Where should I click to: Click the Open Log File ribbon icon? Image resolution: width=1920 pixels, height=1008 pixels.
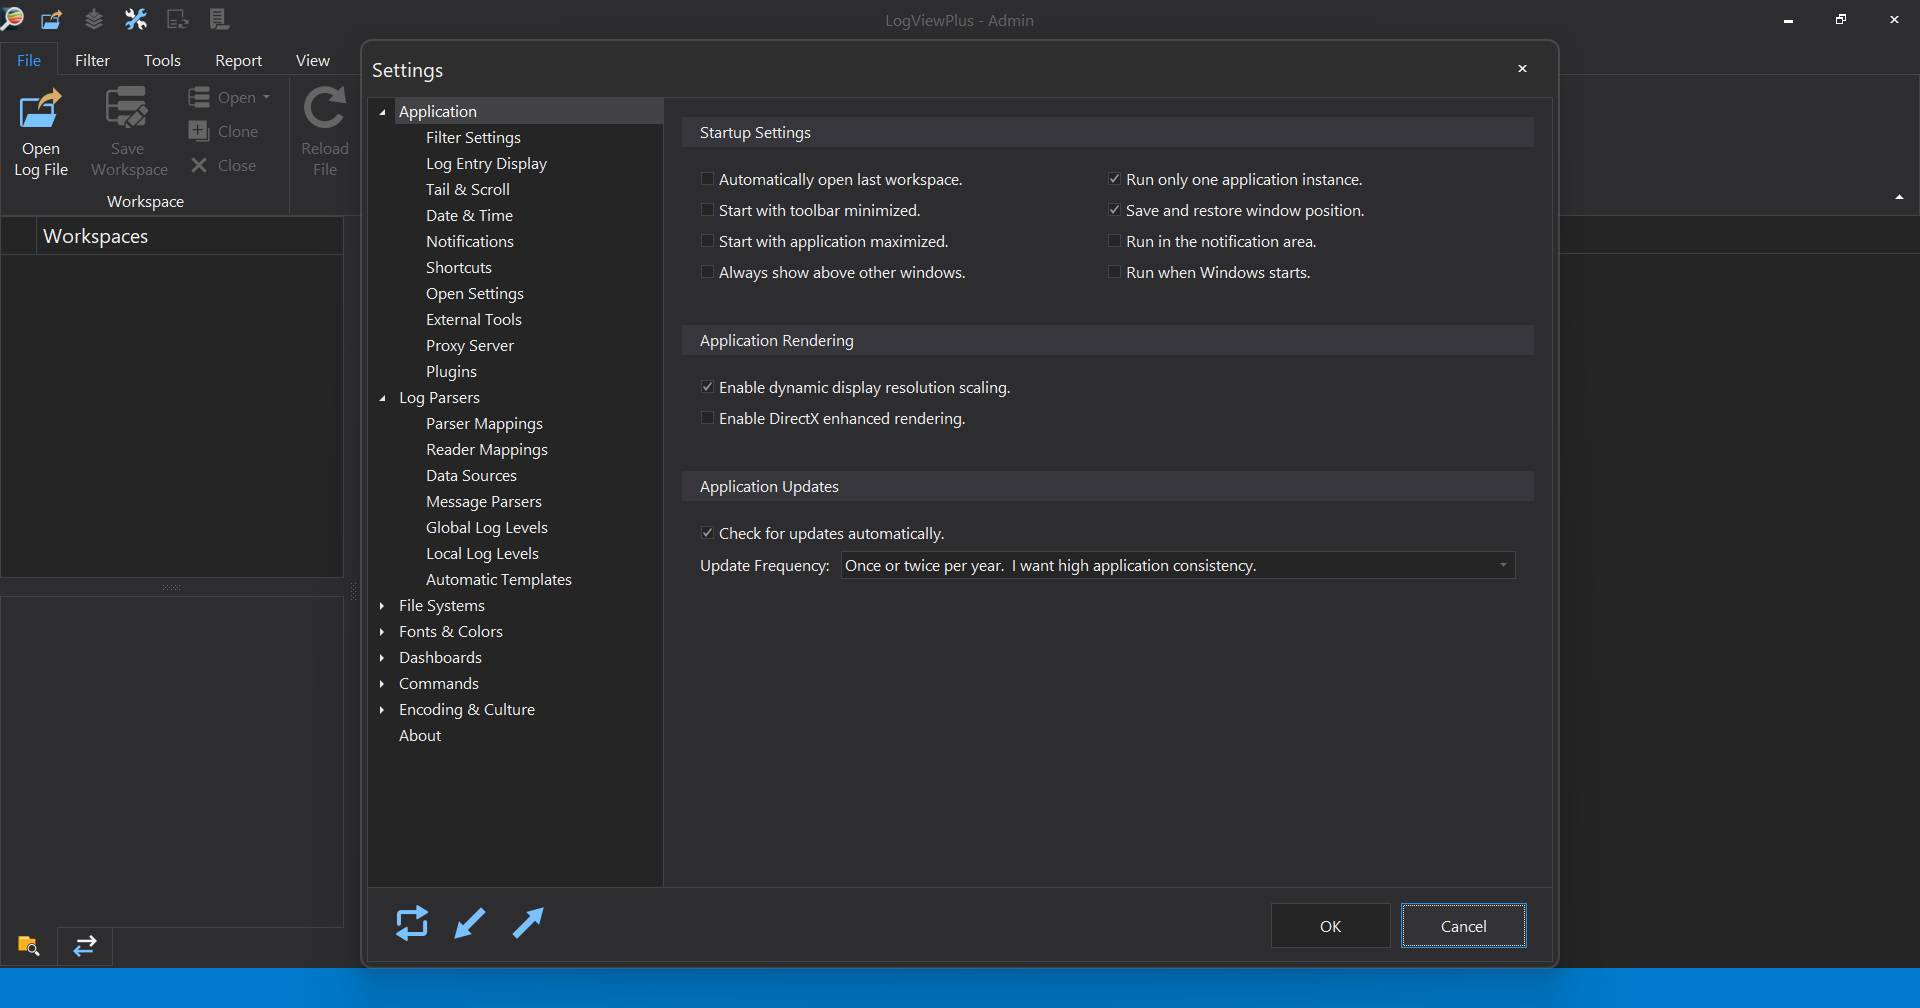point(41,109)
